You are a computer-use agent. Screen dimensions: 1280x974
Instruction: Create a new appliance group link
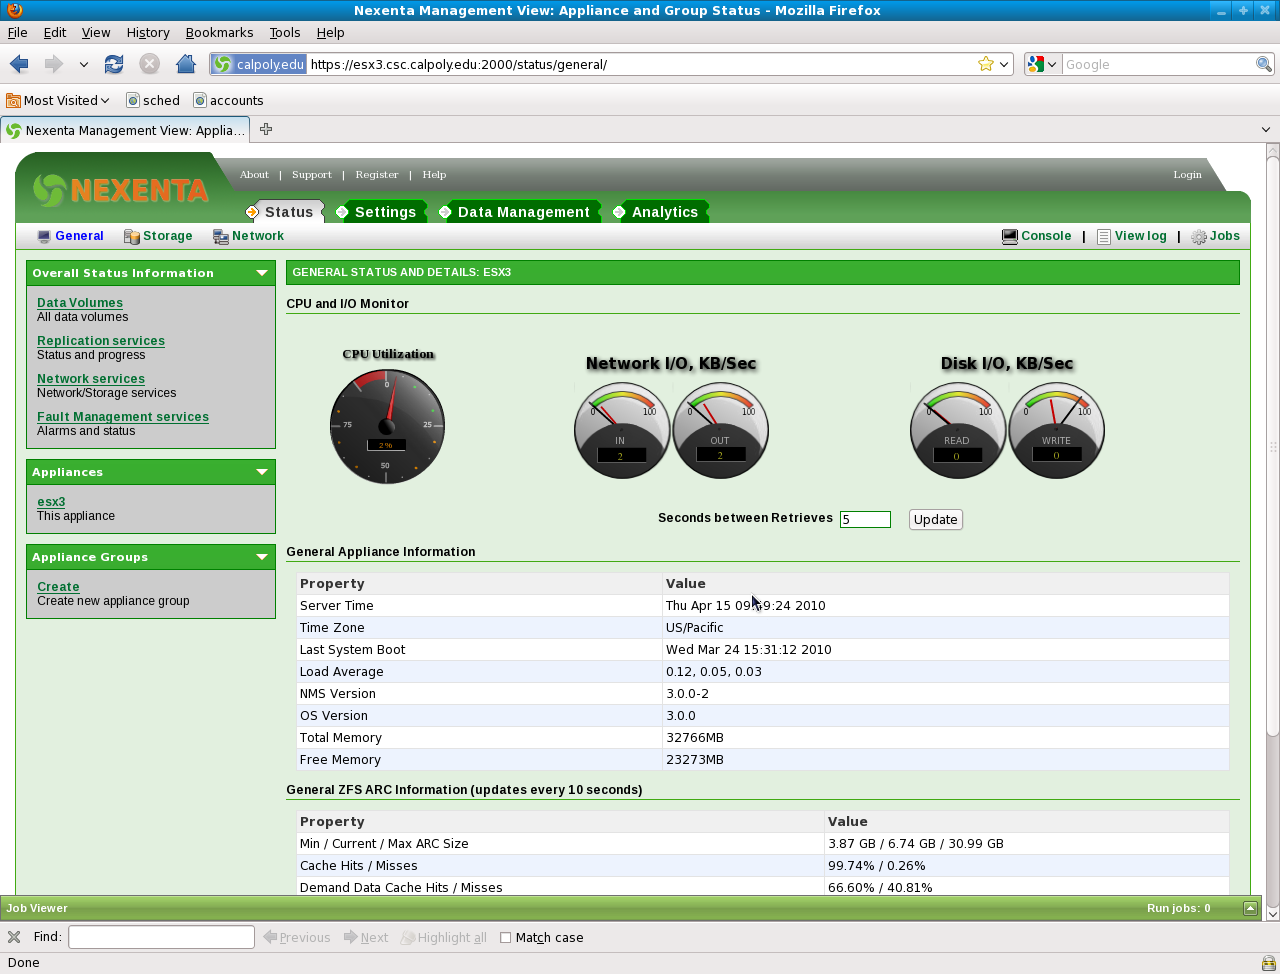pos(58,587)
